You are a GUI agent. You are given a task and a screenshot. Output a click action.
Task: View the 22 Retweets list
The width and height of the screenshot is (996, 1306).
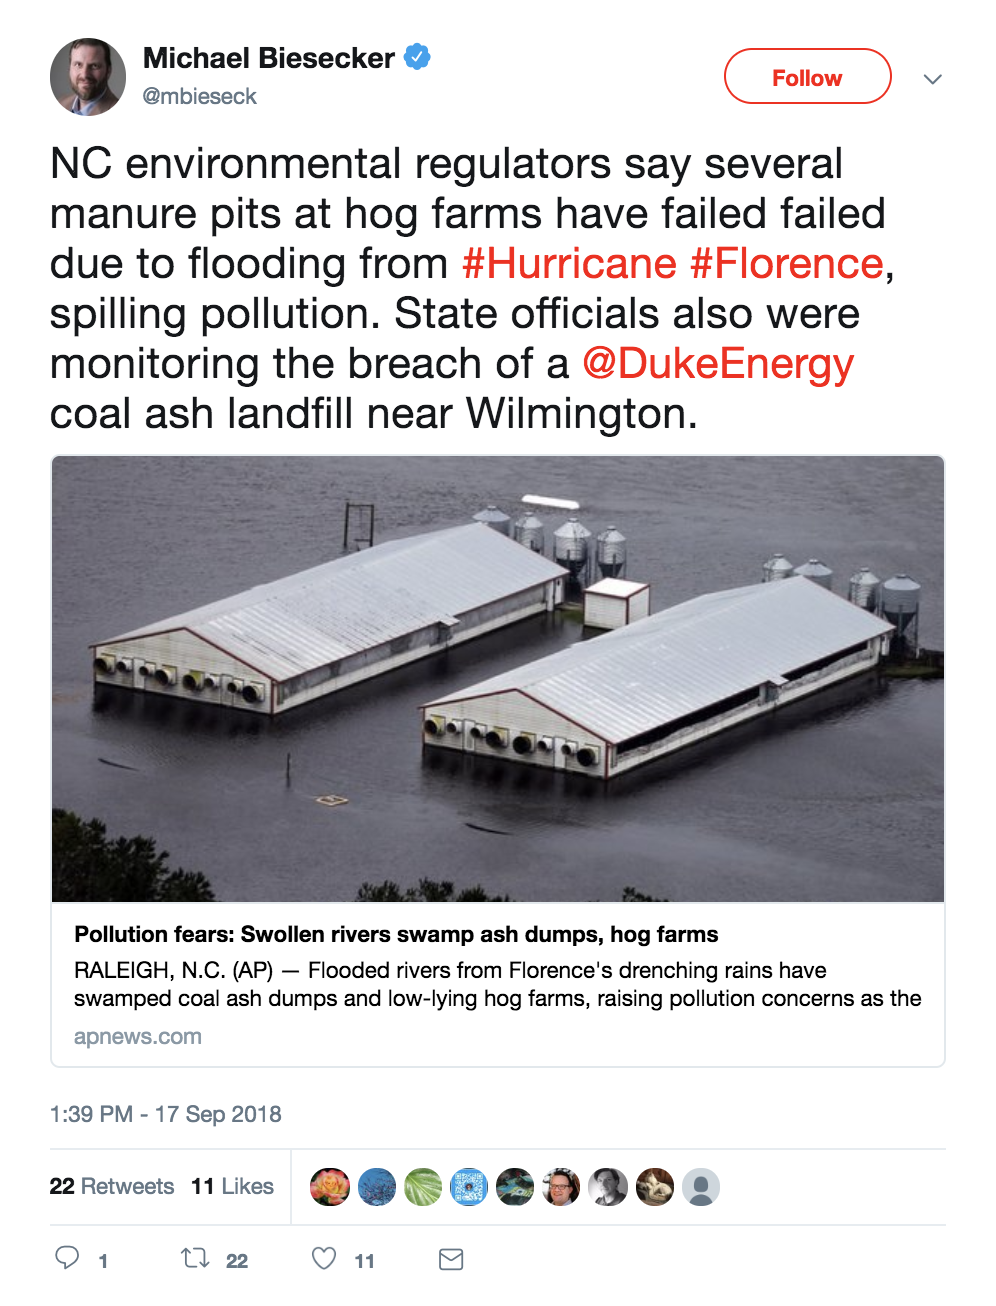click(x=112, y=1186)
